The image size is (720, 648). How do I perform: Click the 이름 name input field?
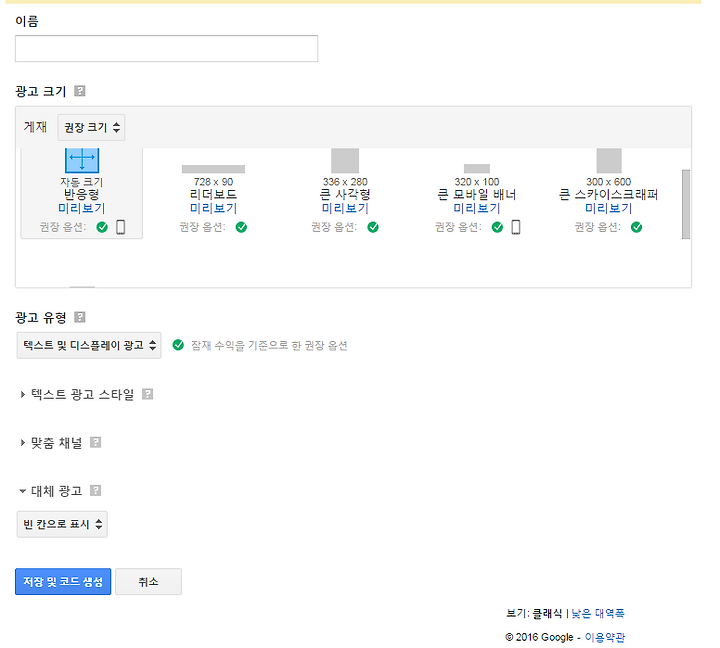tap(166, 49)
